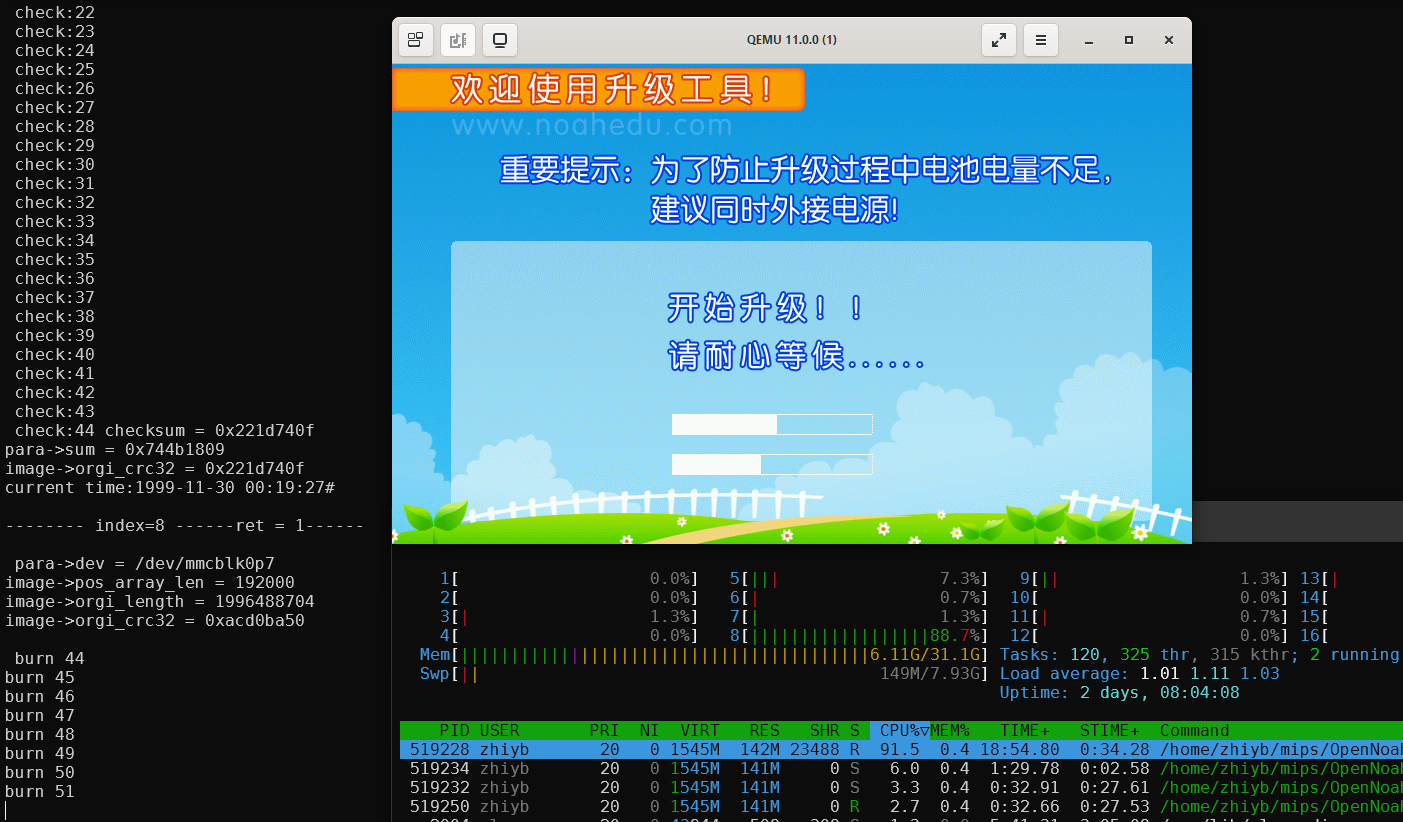The image size is (1403, 822).
Task: Click the QEMU 11.0.0 (1) title text
Action: click(792, 40)
